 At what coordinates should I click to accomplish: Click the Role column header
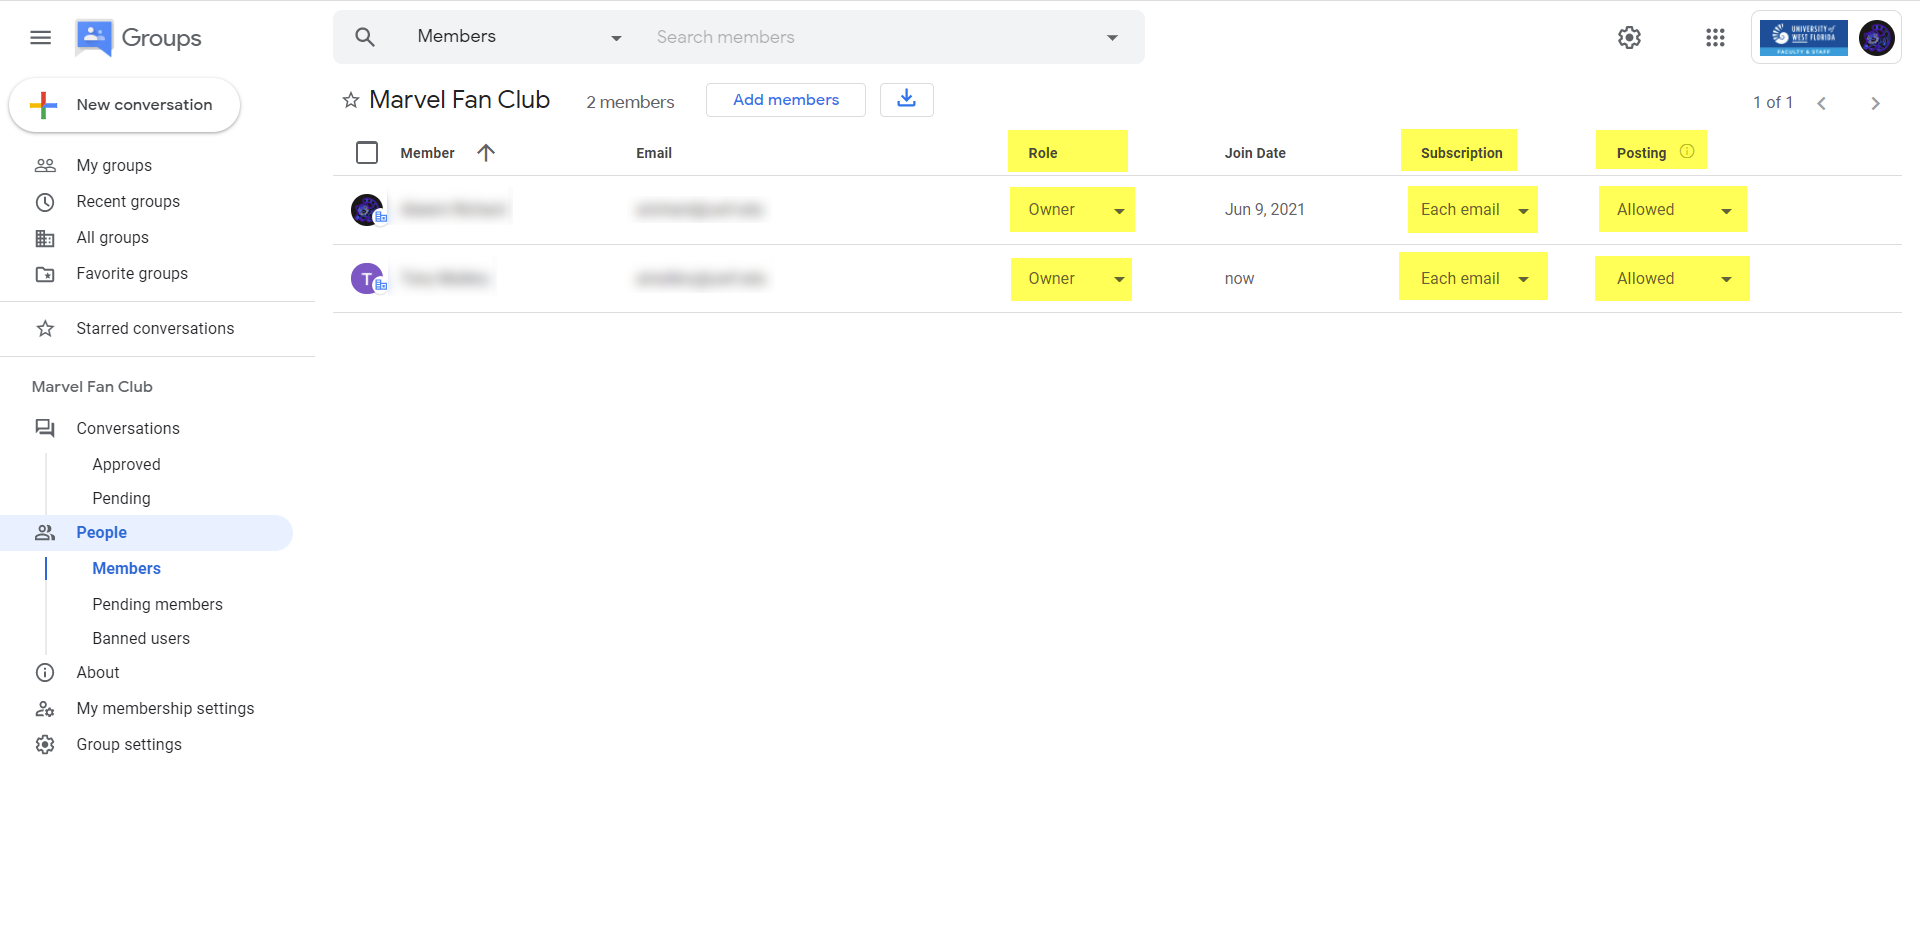[1043, 153]
